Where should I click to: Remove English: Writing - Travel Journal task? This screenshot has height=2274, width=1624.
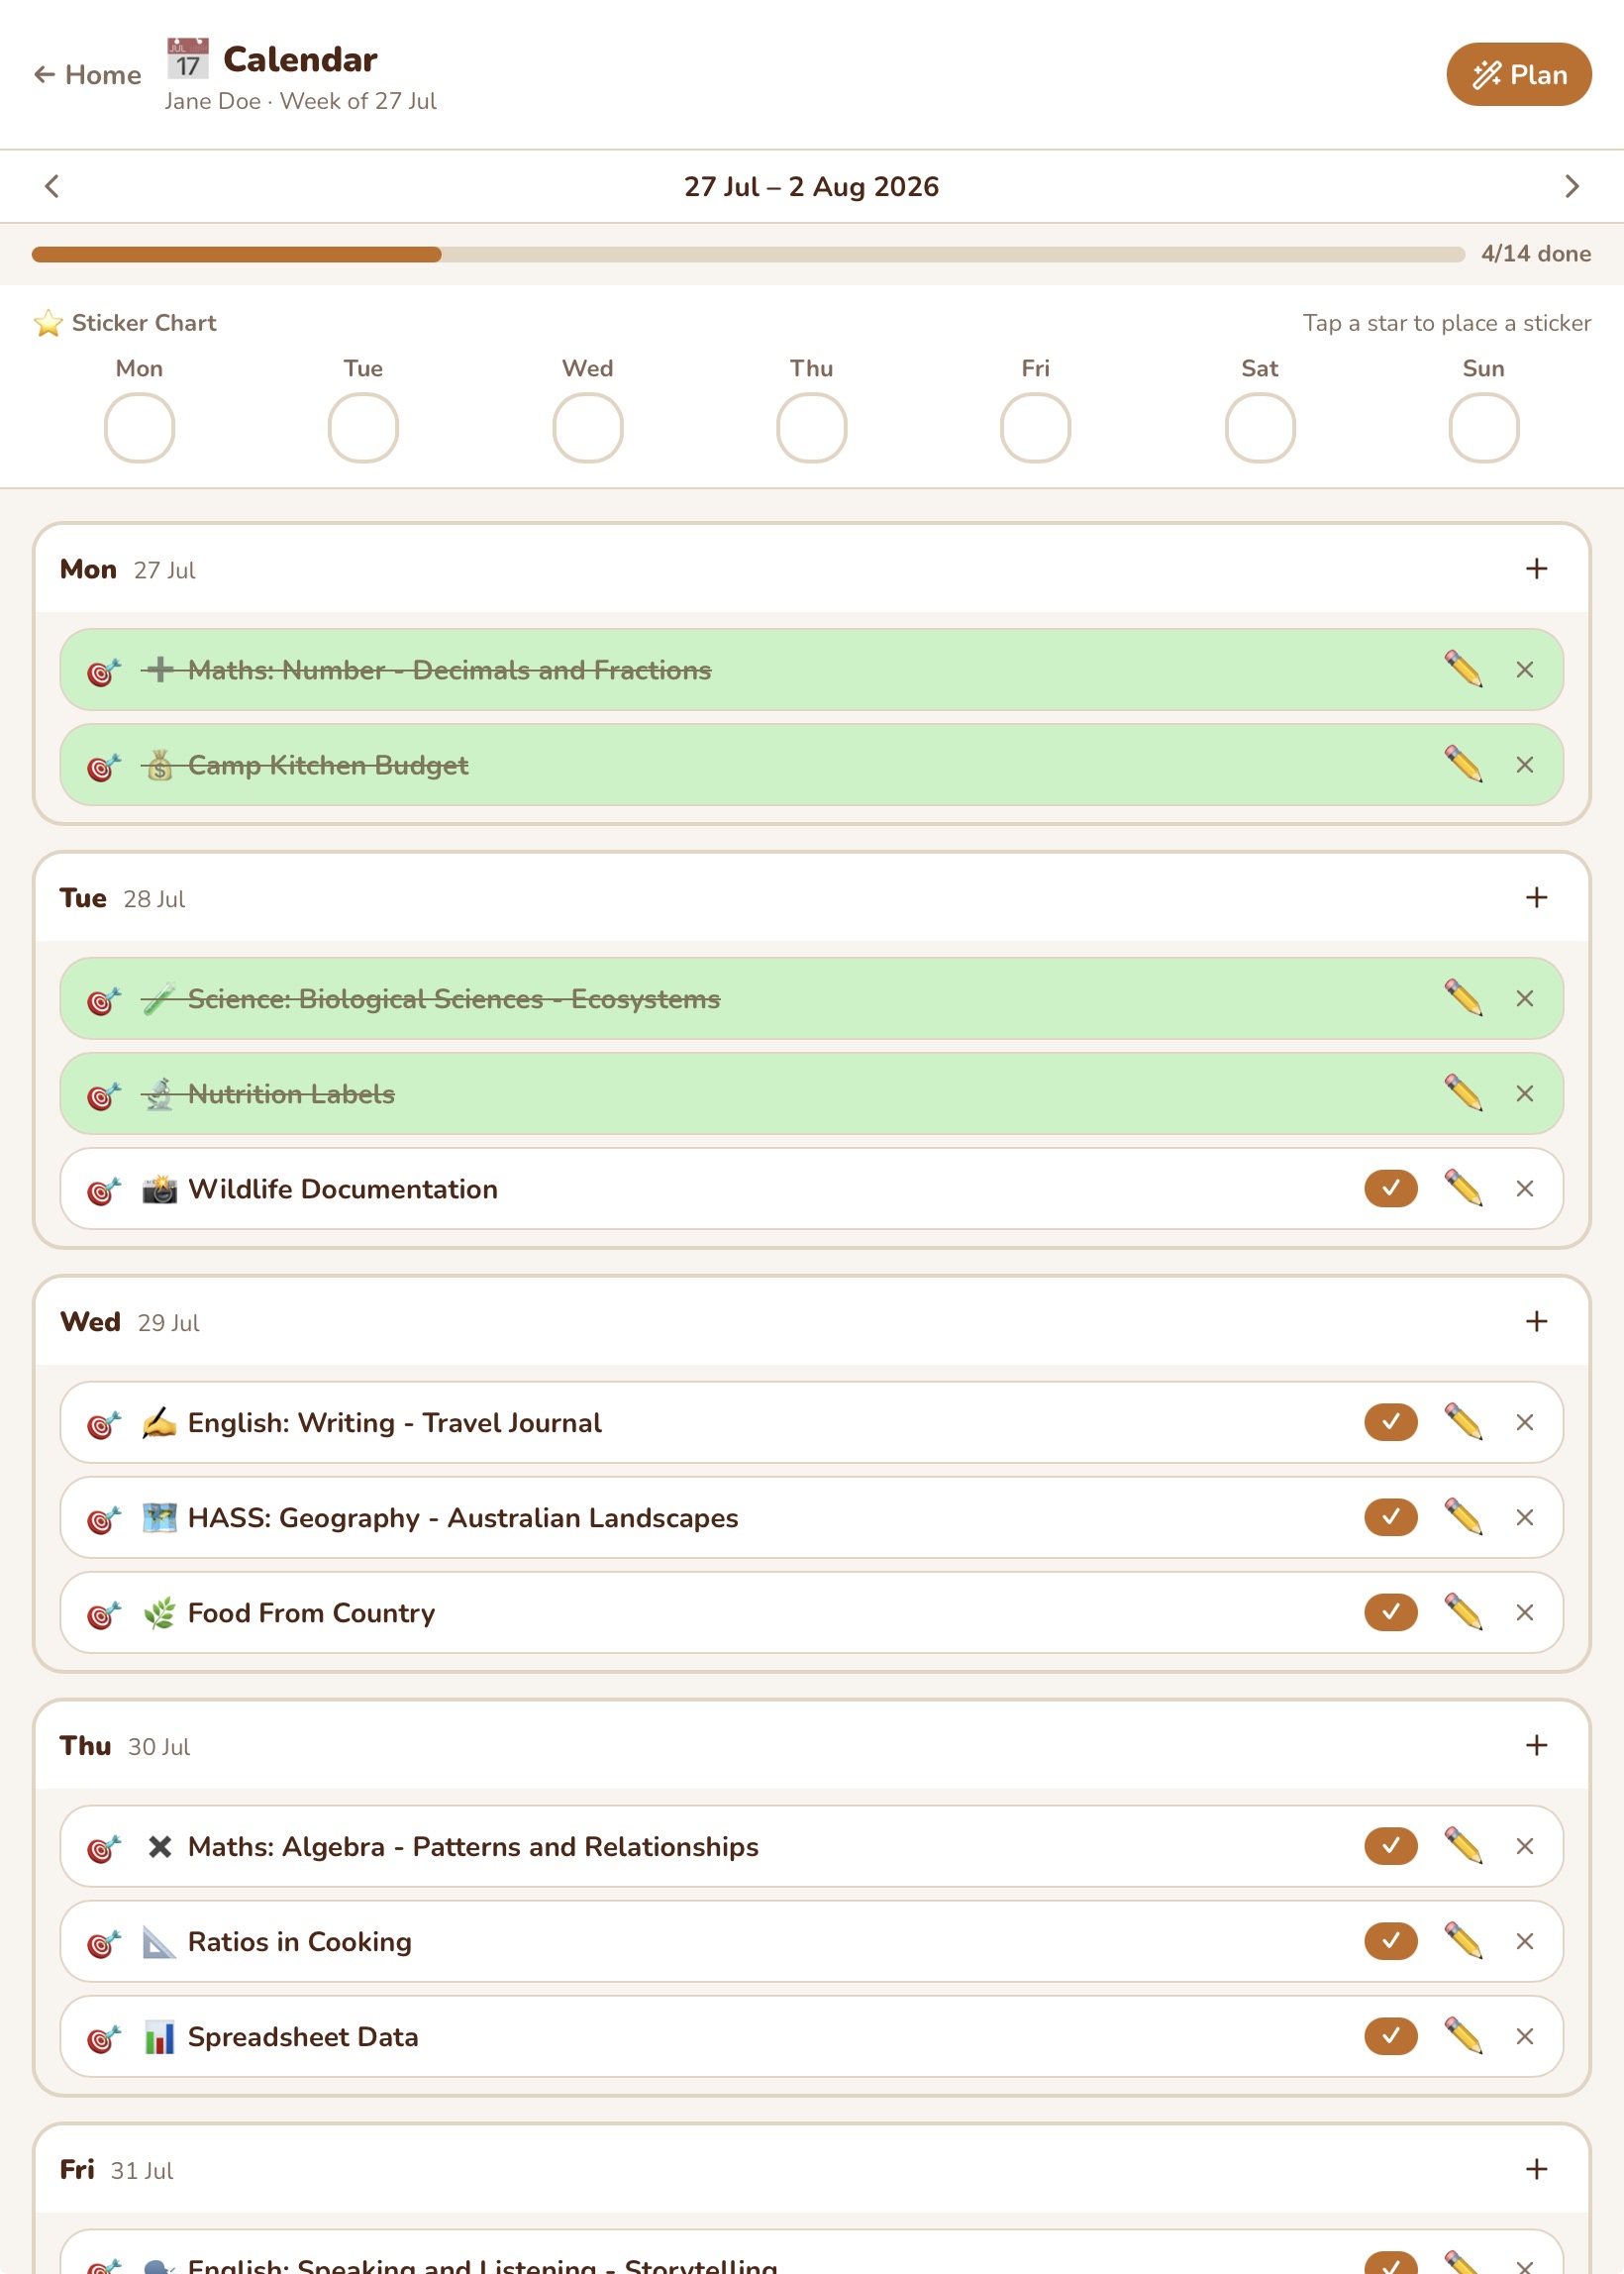[1524, 1422]
